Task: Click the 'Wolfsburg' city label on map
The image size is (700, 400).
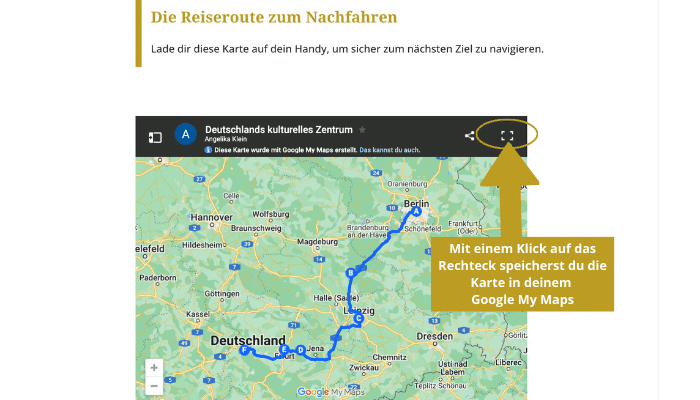Action: point(271,214)
